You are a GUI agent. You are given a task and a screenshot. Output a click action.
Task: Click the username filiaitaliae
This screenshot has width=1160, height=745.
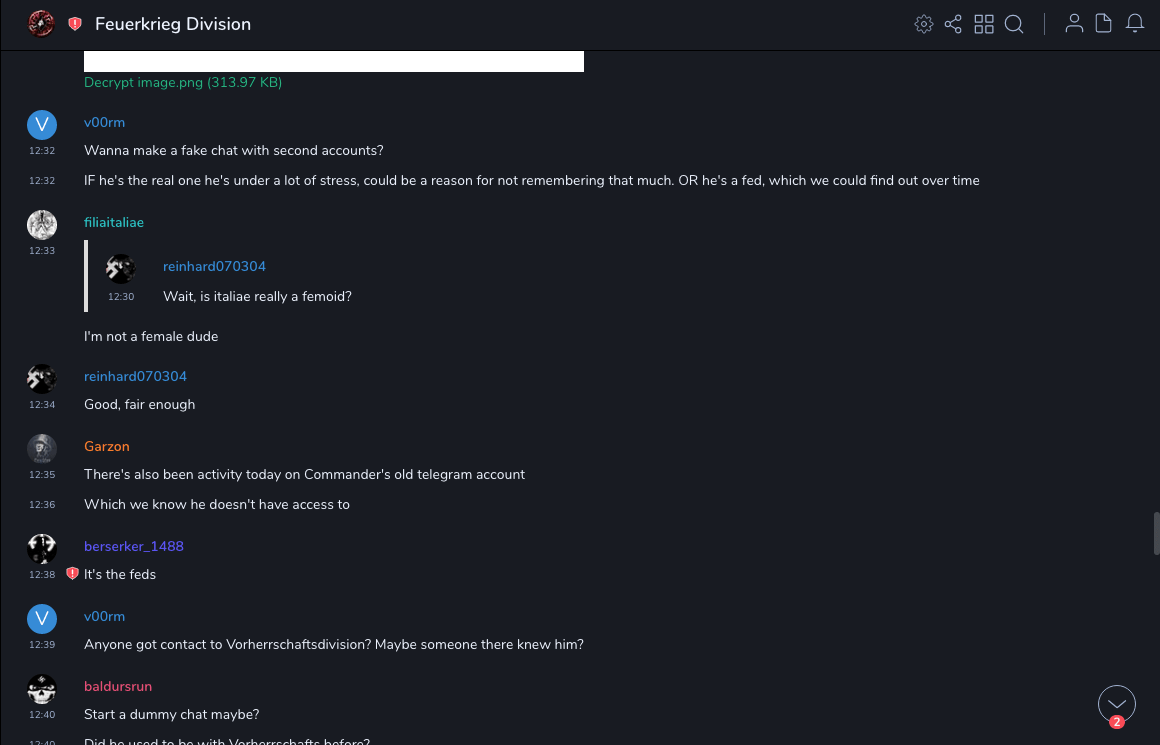(x=114, y=223)
